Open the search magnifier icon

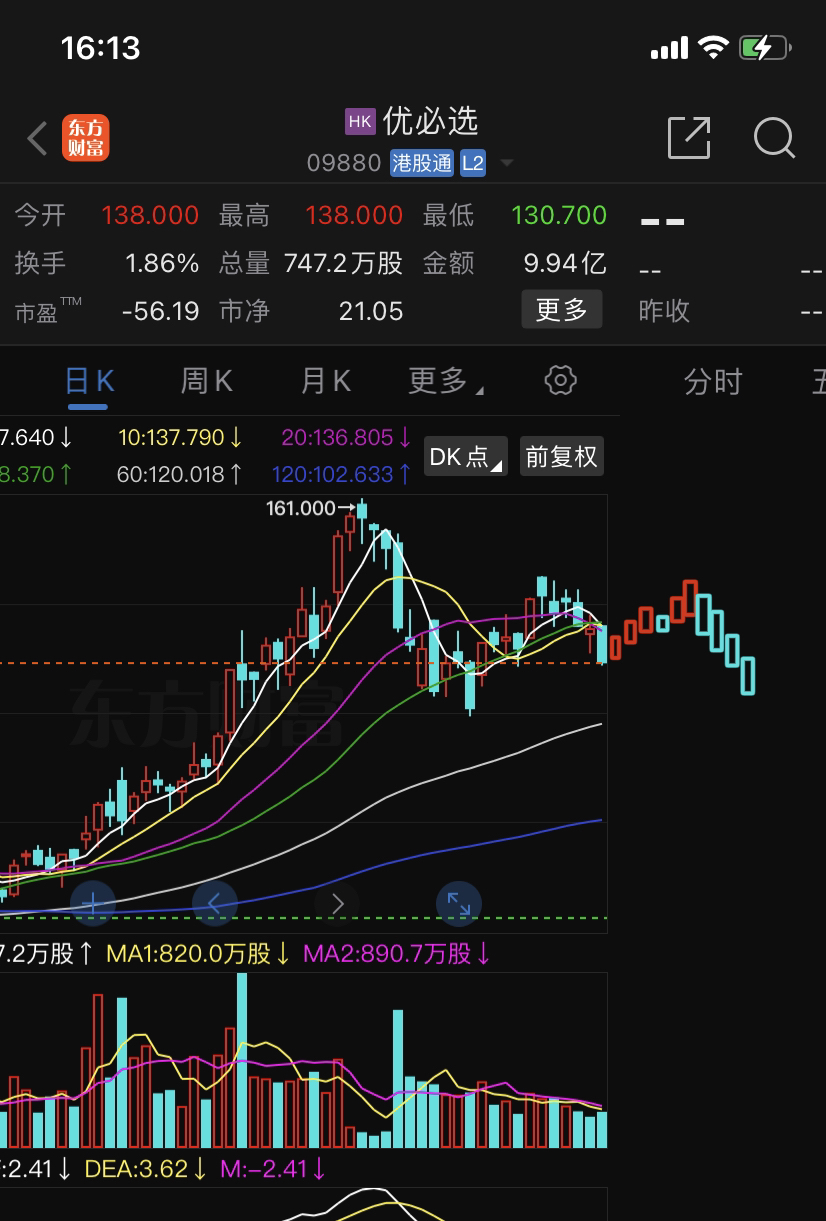pos(774,138)
